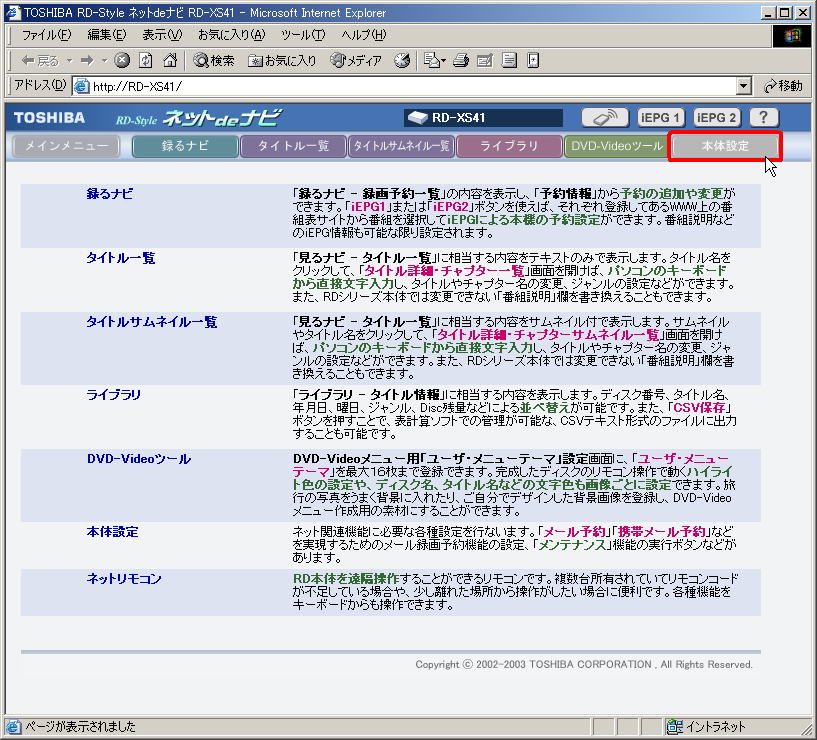
Task: Open the 表示(V) menu
Action: (x=162, y=35)
